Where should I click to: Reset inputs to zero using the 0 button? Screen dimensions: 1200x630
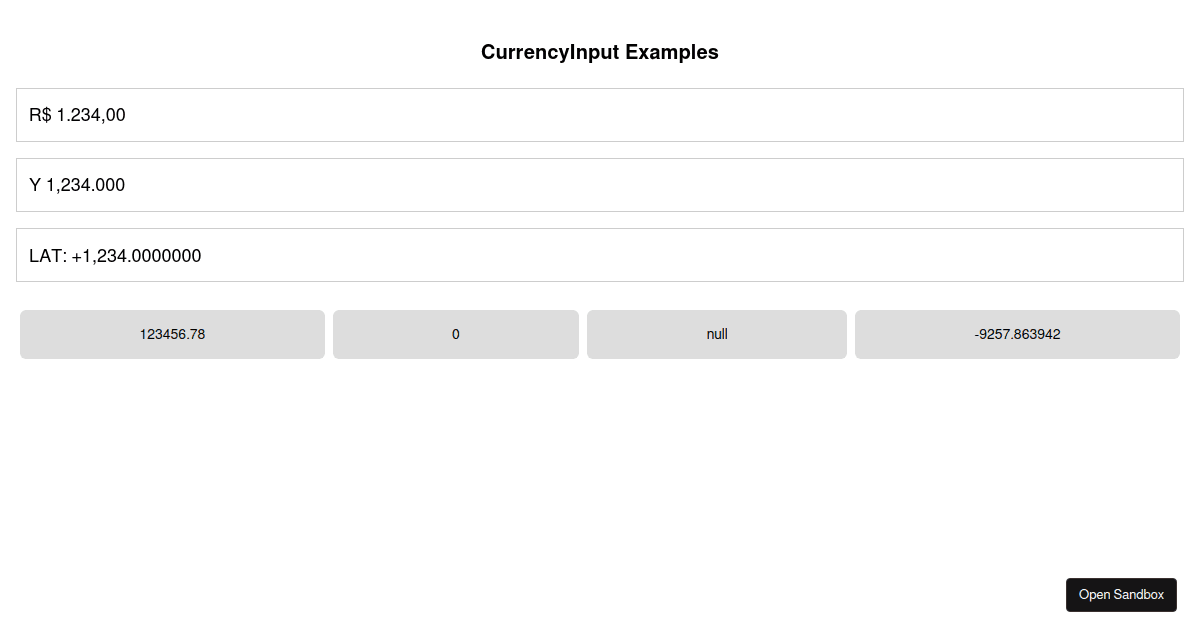click(456, 334)
